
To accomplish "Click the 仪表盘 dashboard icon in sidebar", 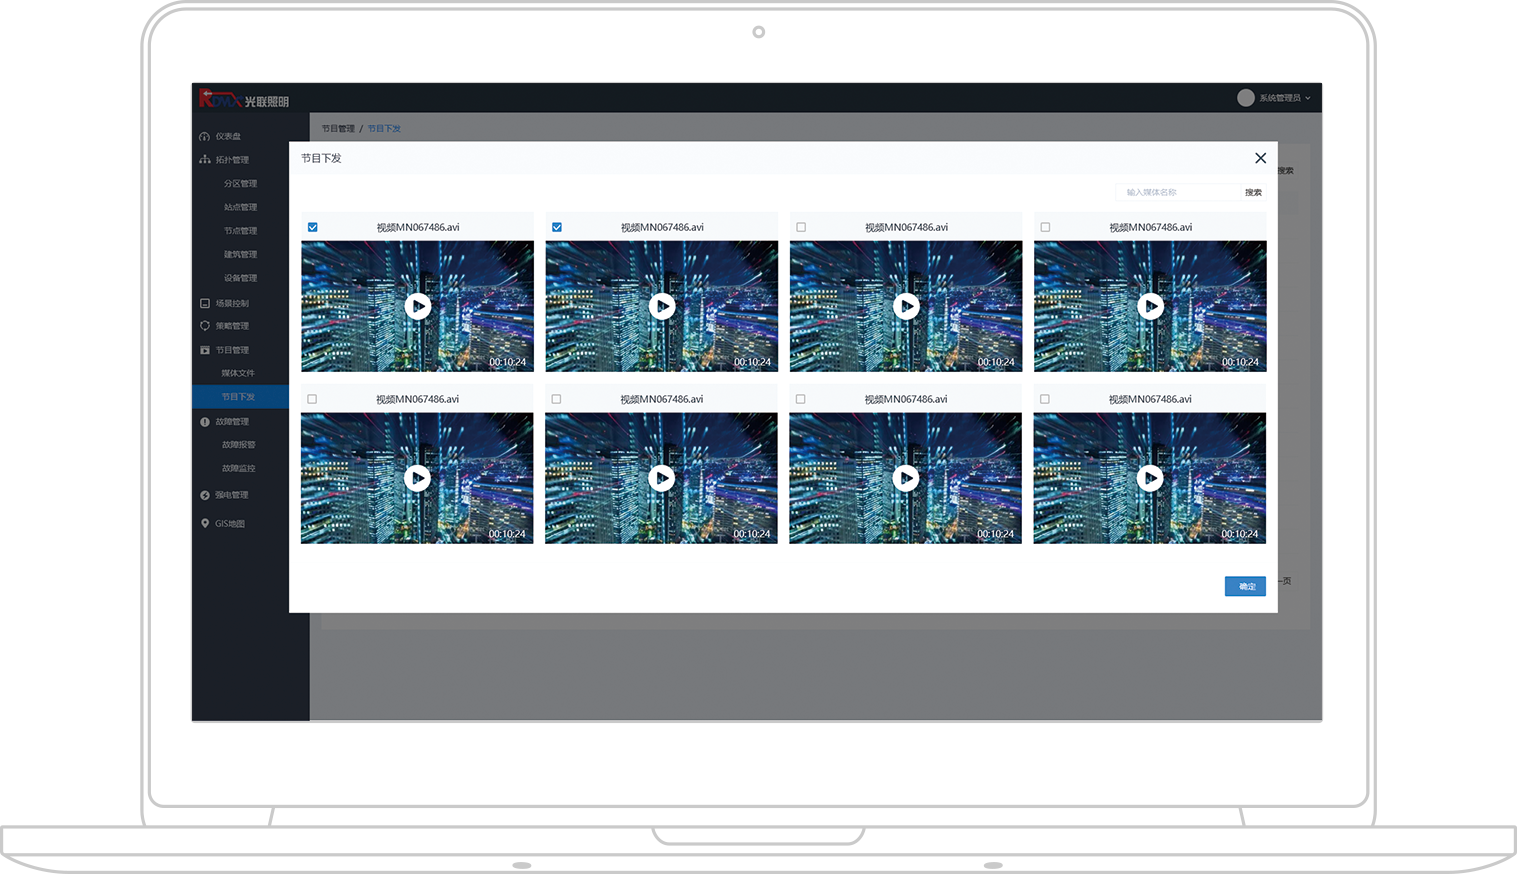I will click(205, 137).
